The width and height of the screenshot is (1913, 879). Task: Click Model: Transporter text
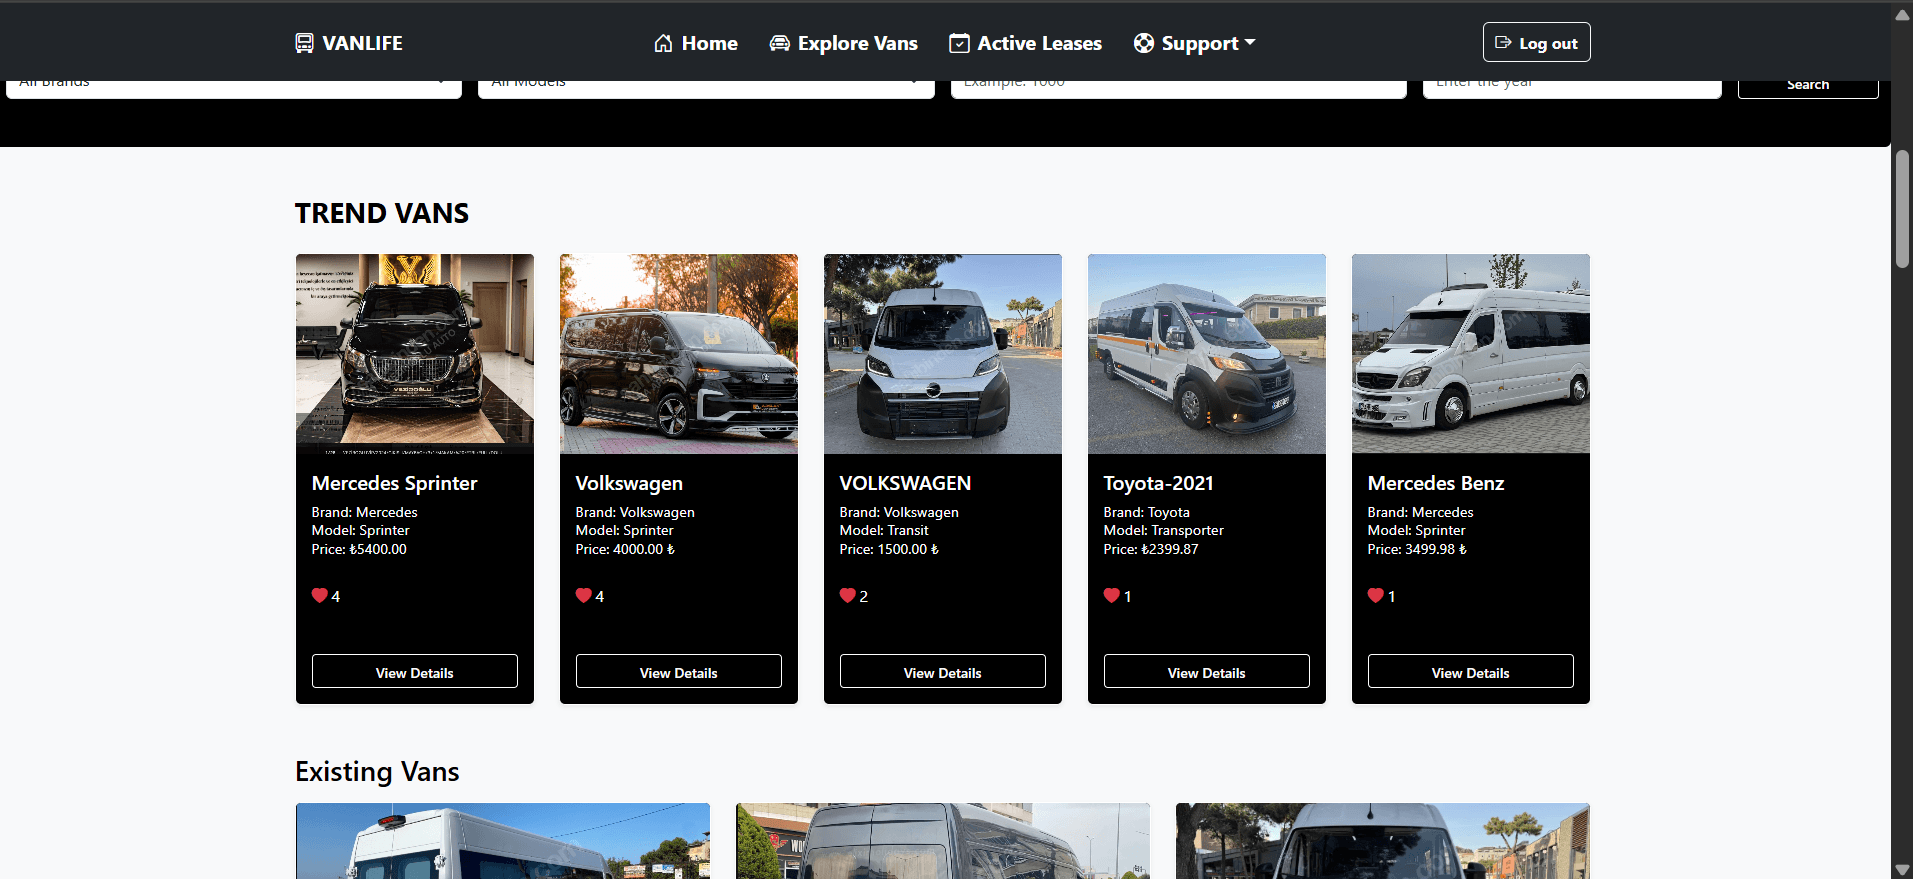(x=1164, y=530)
